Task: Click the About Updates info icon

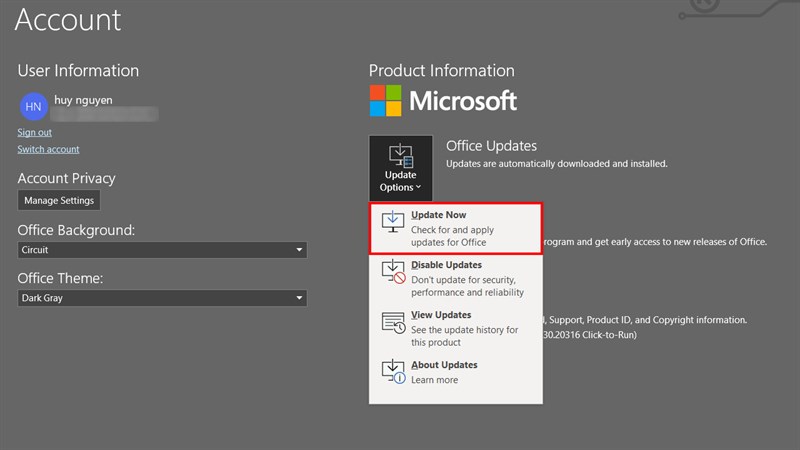Action: pos(393,371)
